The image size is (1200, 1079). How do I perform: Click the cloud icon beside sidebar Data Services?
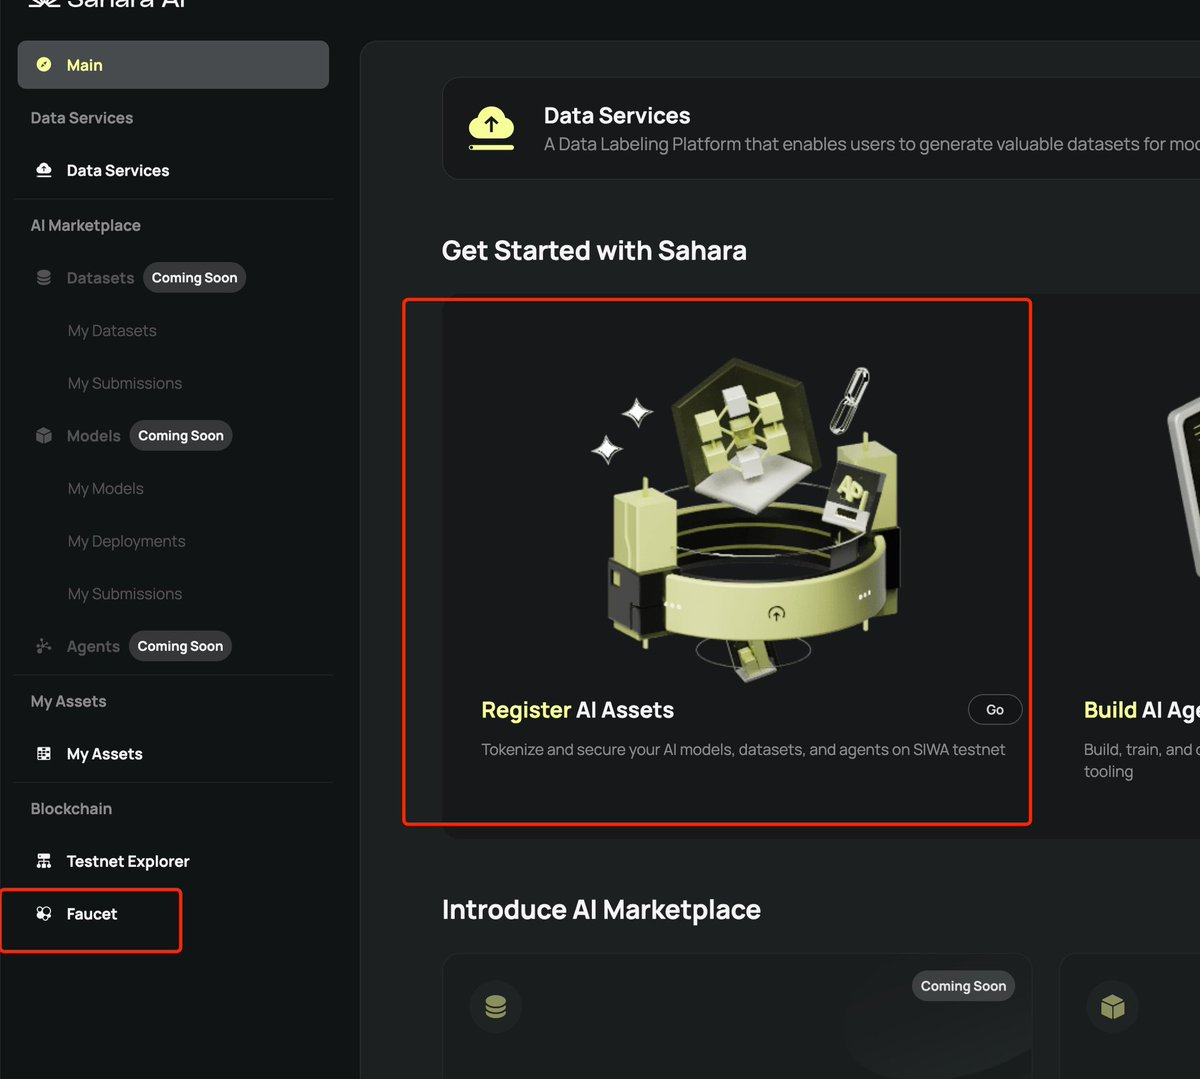click(x=44, y=170)
